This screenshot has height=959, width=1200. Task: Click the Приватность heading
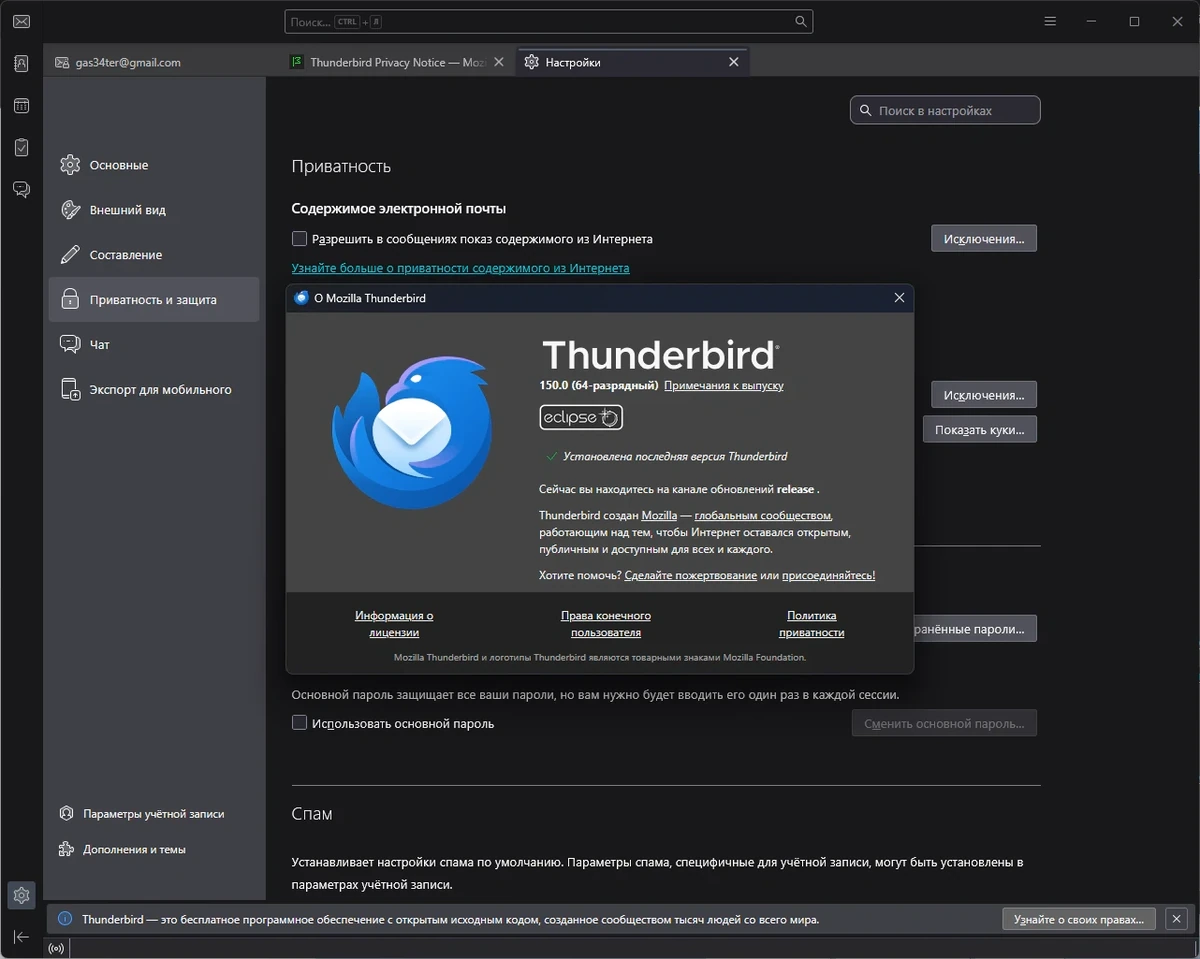341,167
